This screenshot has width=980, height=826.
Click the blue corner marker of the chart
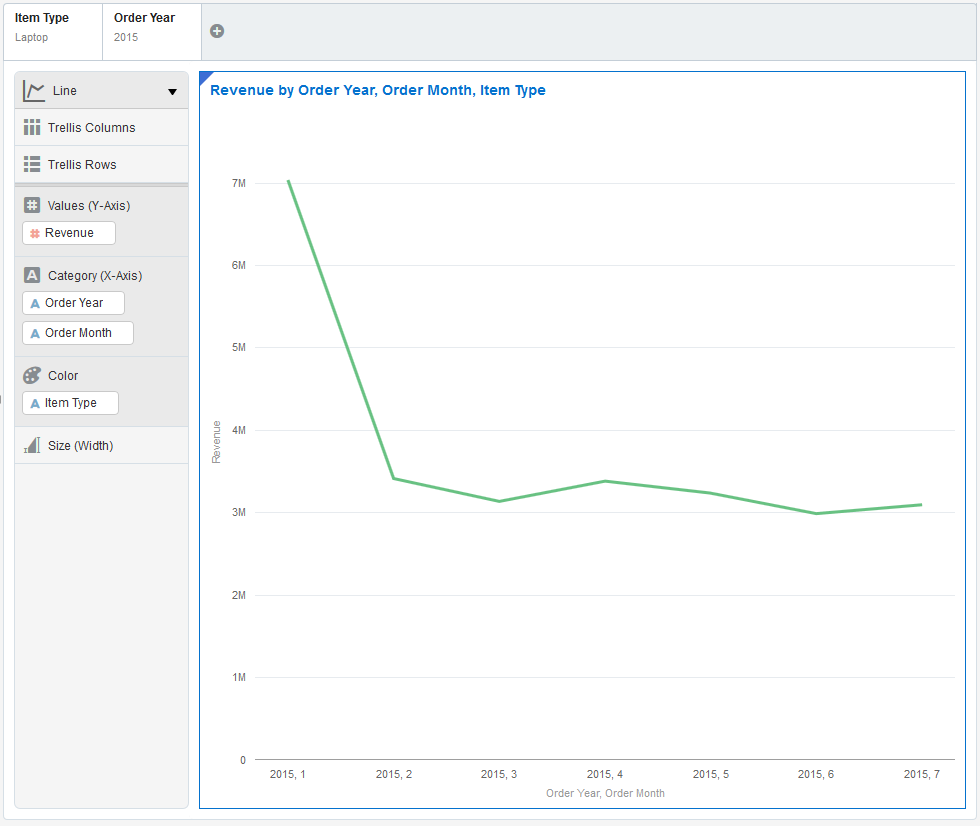pyautogui.click(x=204, y=77)
